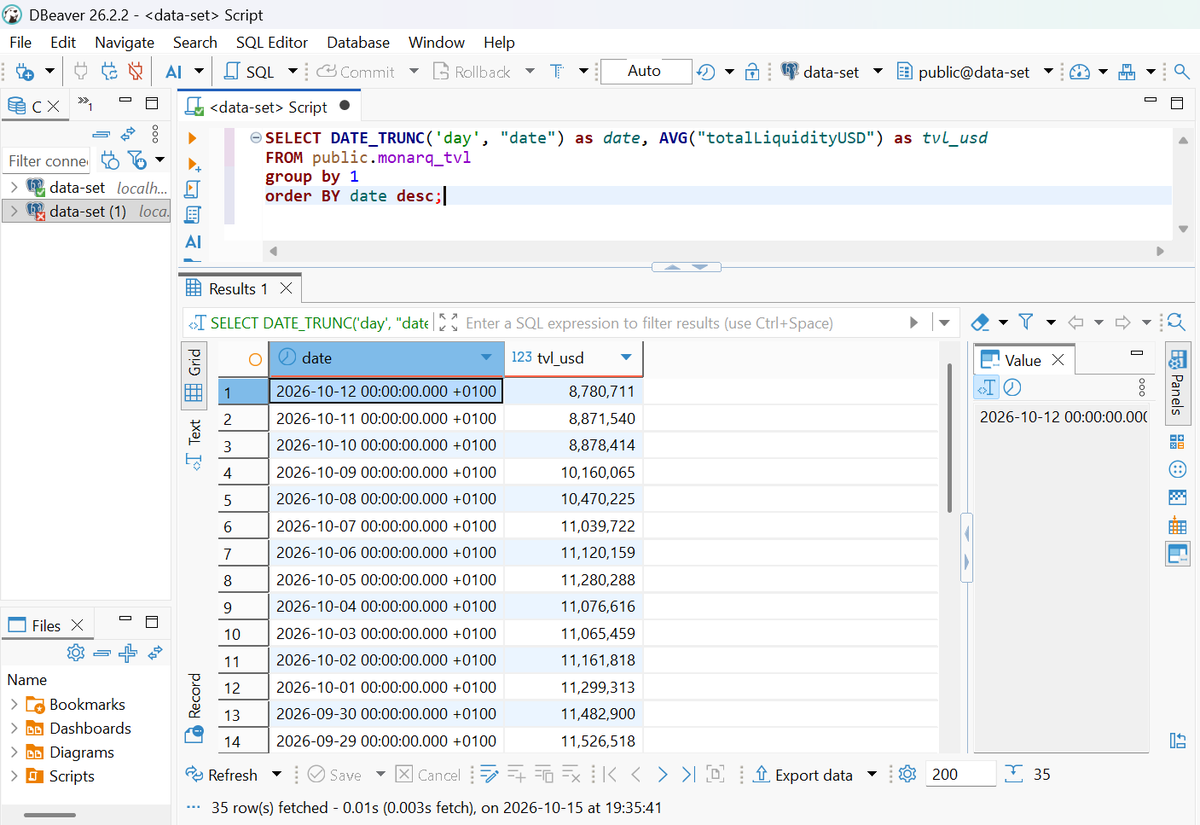This screenshot has width=1200, height=825.
Task: Close the Results 1 tab
Action: tap(286, 289)
